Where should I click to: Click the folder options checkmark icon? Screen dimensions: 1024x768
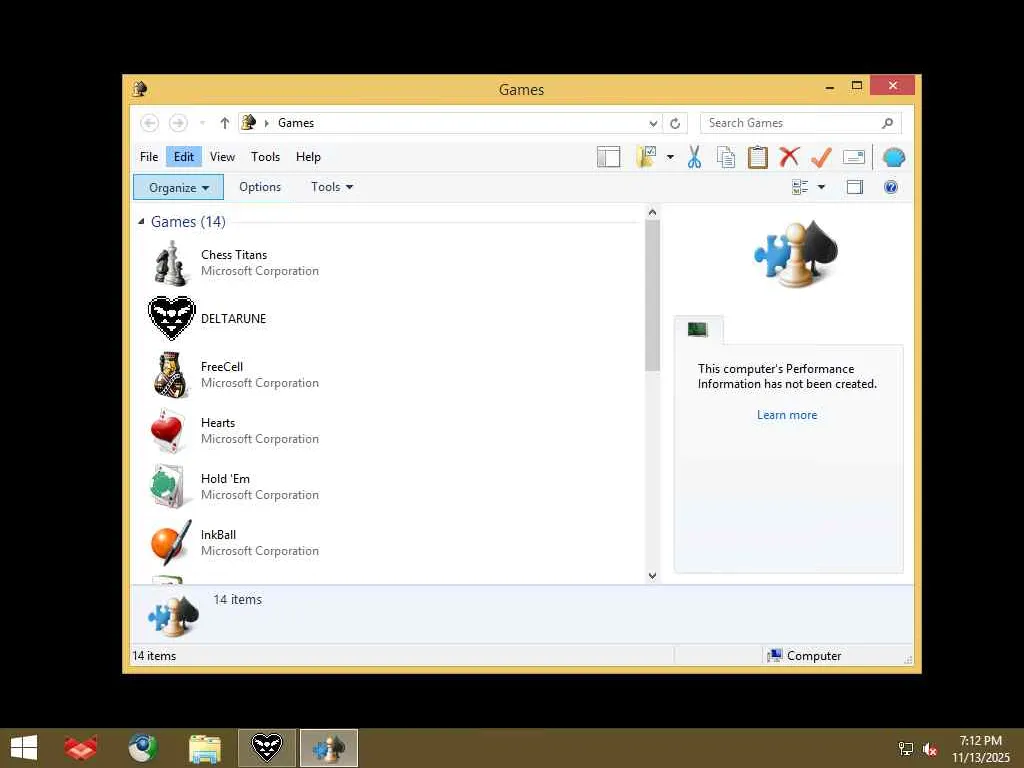[x=646, y=157]
